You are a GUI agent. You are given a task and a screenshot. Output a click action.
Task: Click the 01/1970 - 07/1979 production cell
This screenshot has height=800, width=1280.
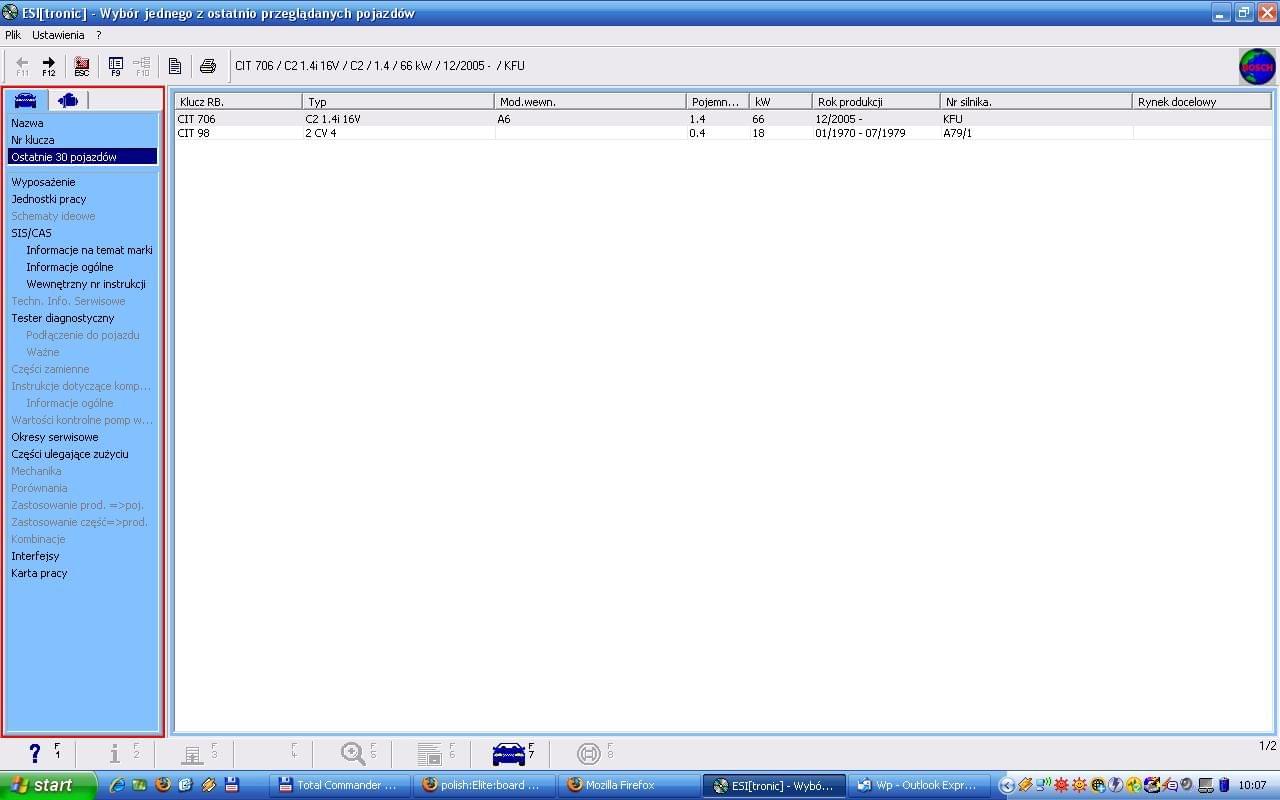pyautogui.click(x=876, y=133)
